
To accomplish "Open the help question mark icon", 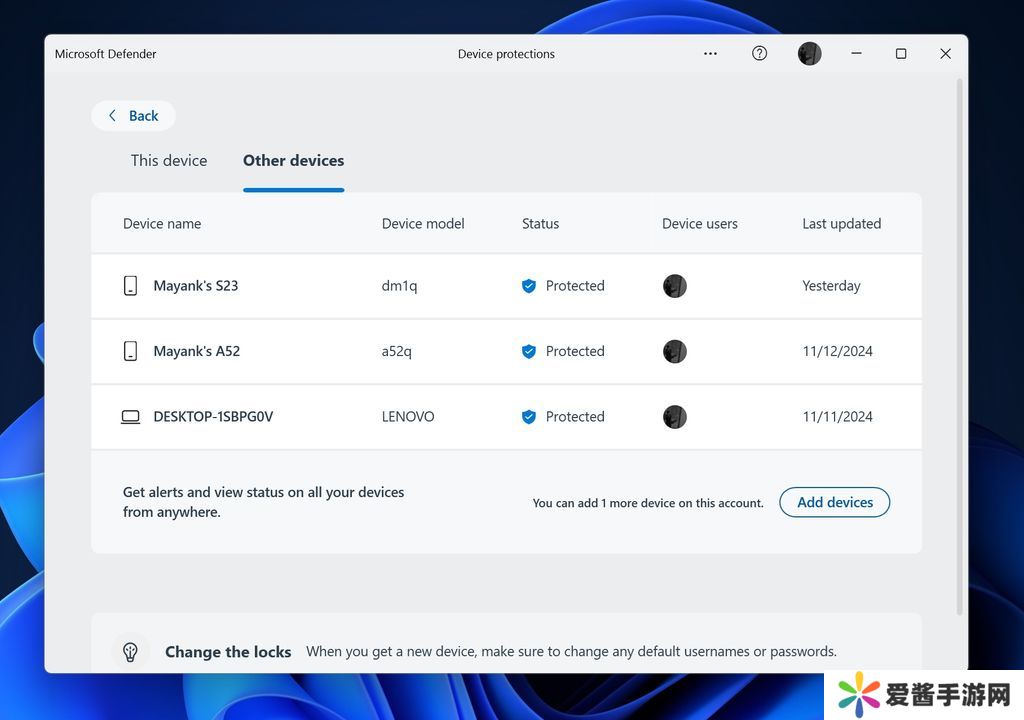I will click(x=759, y=54).
